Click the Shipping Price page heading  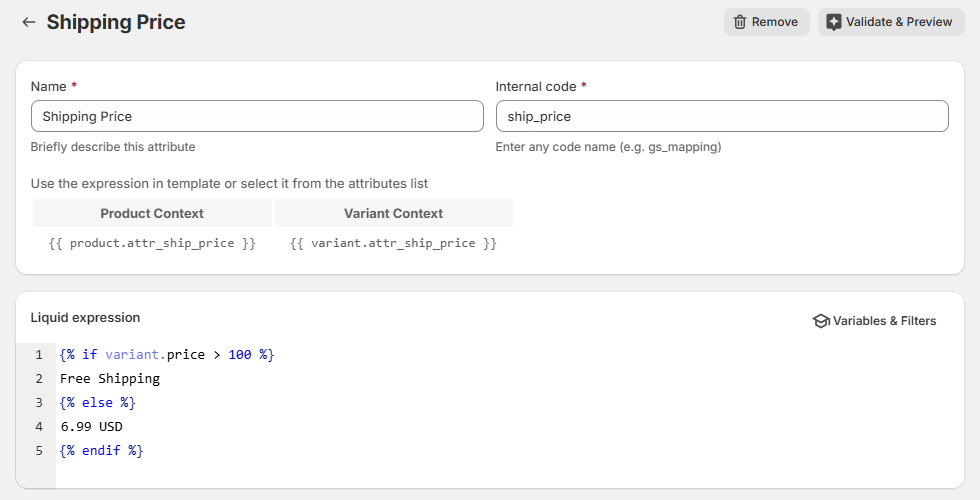point(116,22)
